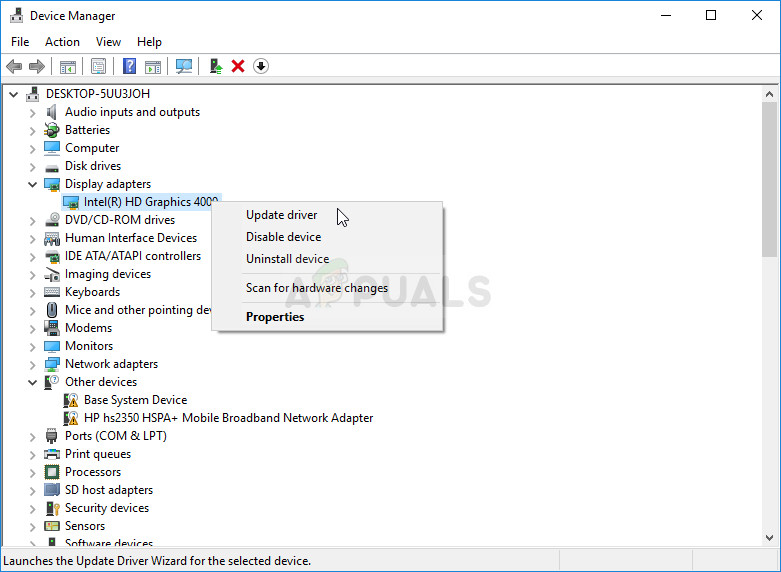Toggle the action pane toolbar icon
The height and width of the screenshot is (572, 781).
(x=153, y=66)
